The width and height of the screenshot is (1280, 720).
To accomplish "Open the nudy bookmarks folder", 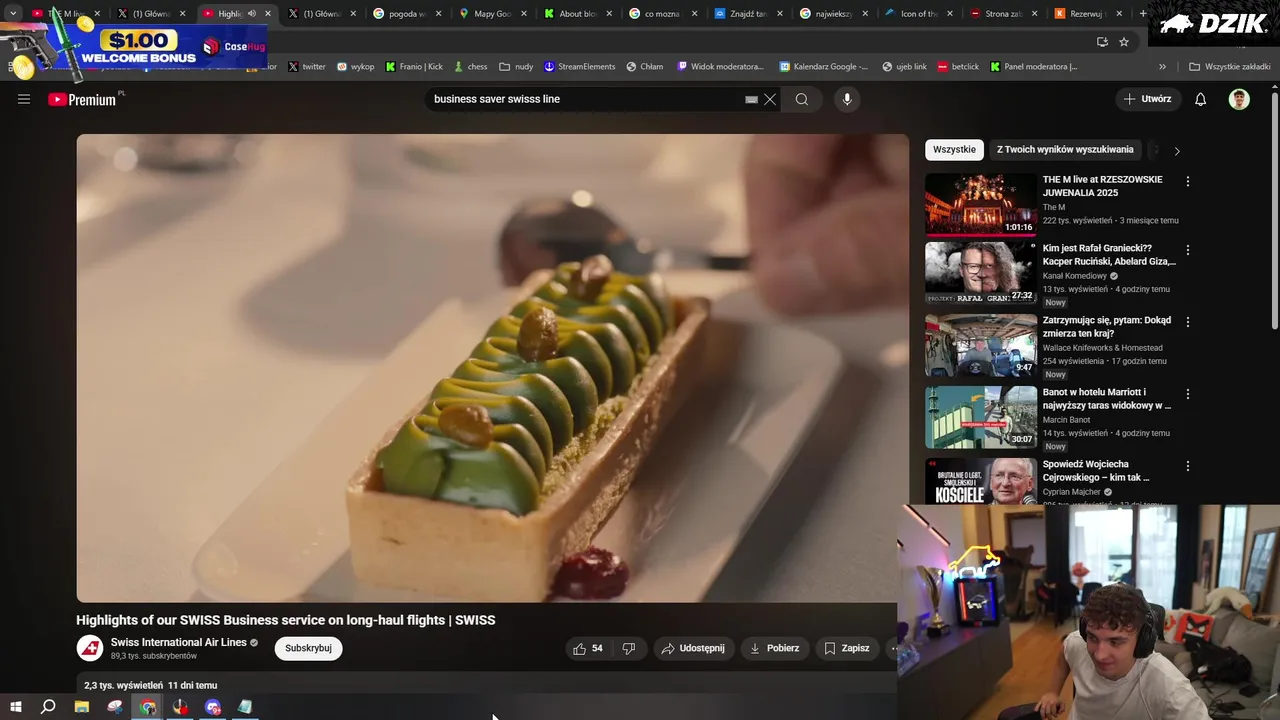I will [x=516, y=67].
